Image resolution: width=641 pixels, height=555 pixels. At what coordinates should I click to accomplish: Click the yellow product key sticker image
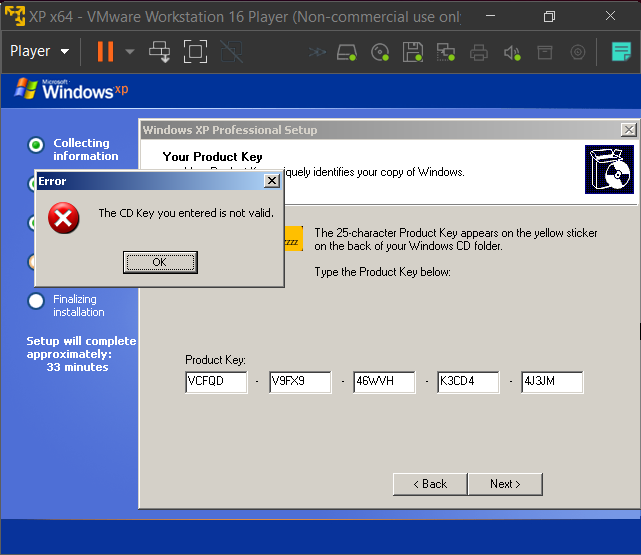coord(294,238)
